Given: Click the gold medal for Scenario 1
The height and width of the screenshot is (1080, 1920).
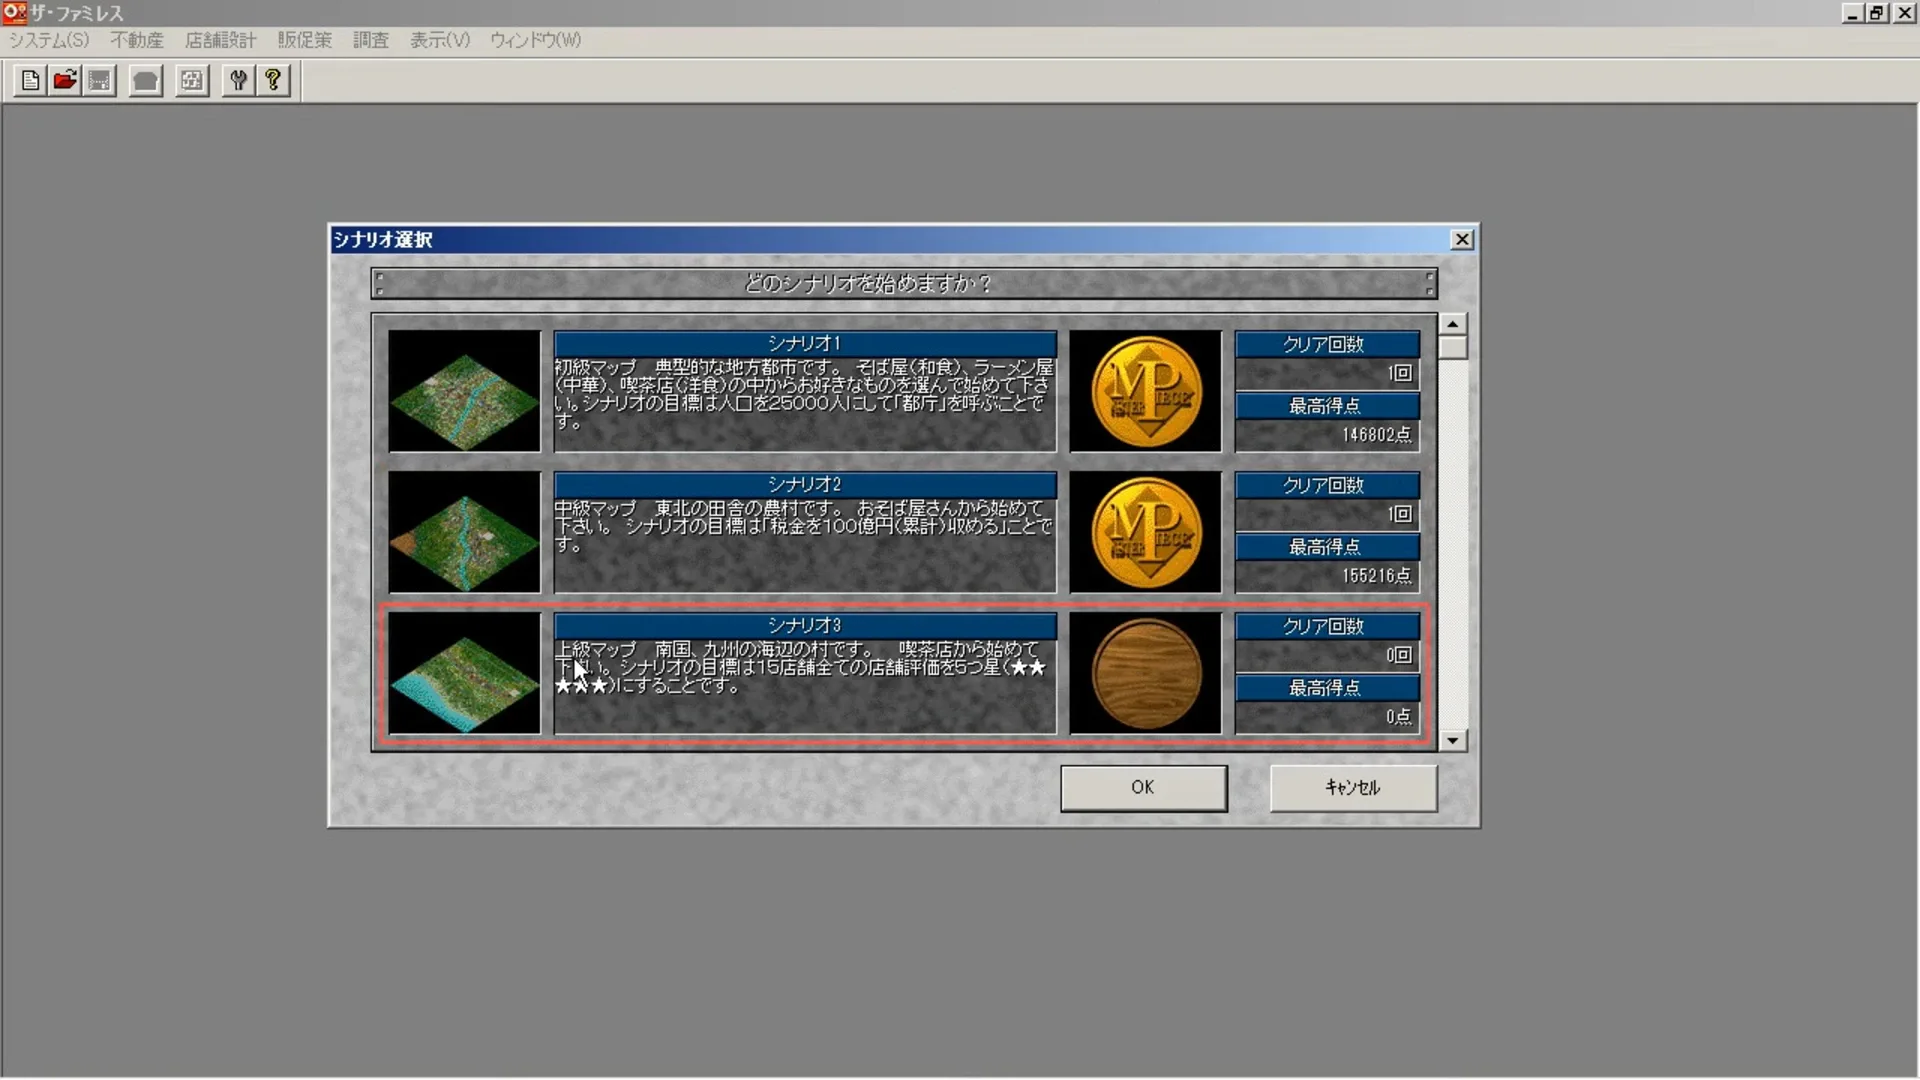Looking at the screenshot, I should click(1145, 391).
